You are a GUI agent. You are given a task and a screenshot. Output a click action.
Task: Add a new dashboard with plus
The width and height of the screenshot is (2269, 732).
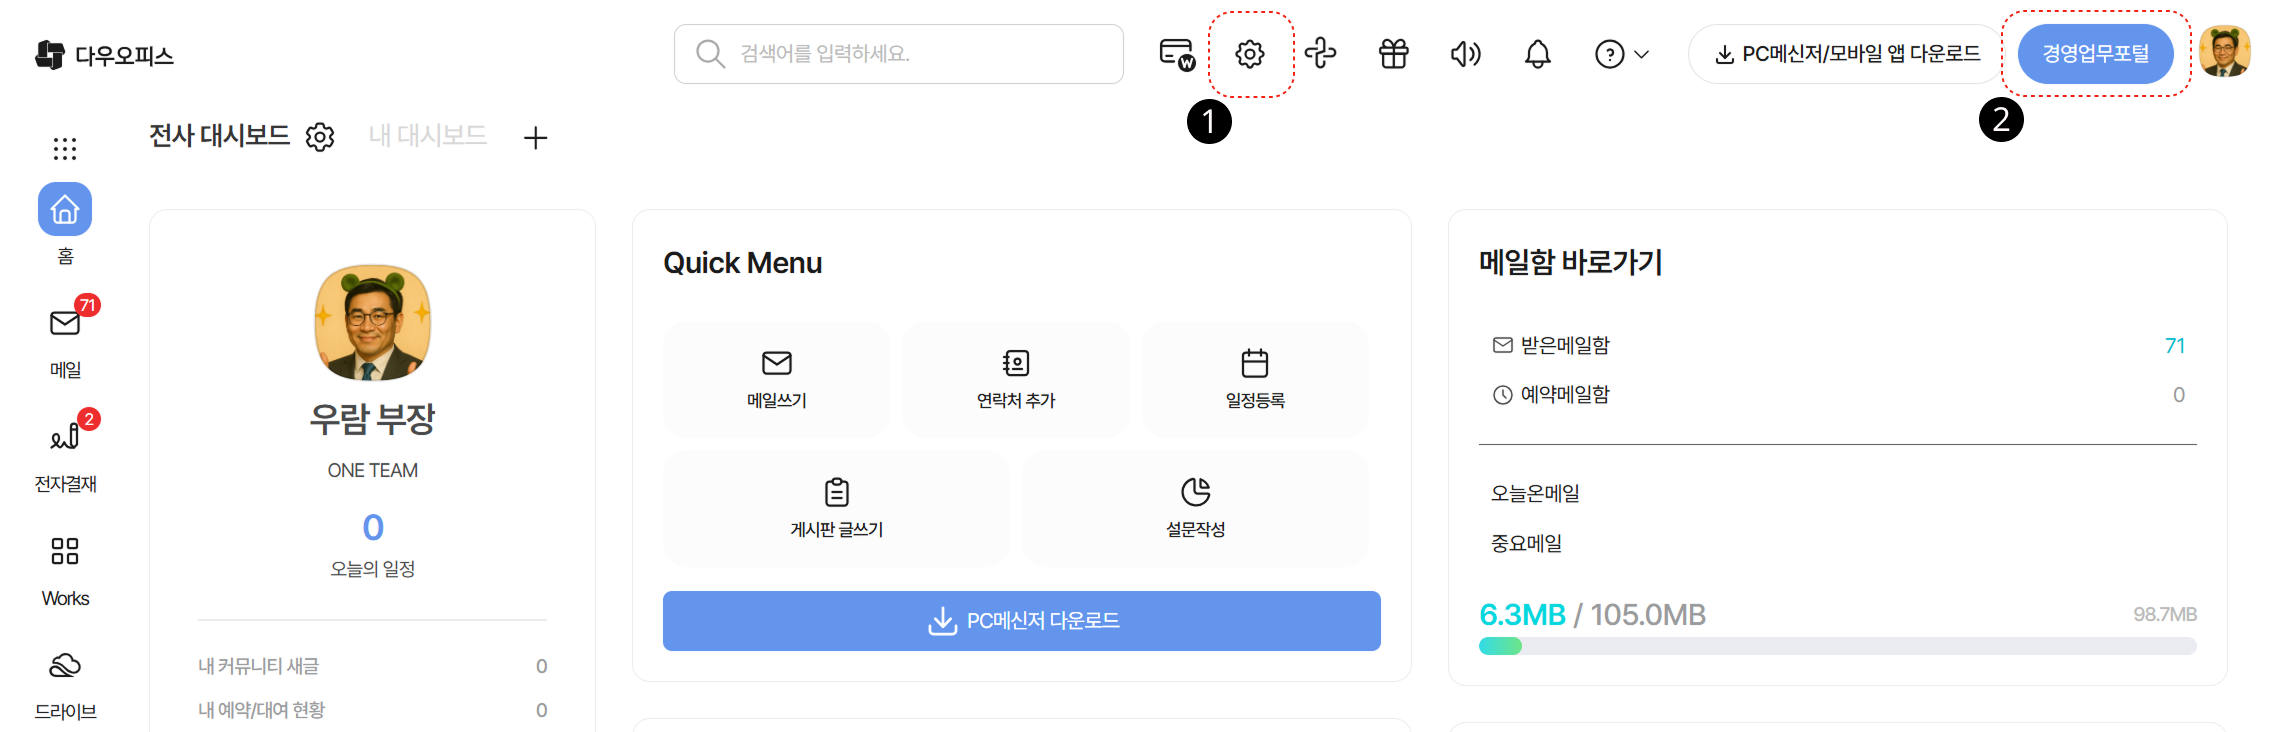[x=535, y=138]
